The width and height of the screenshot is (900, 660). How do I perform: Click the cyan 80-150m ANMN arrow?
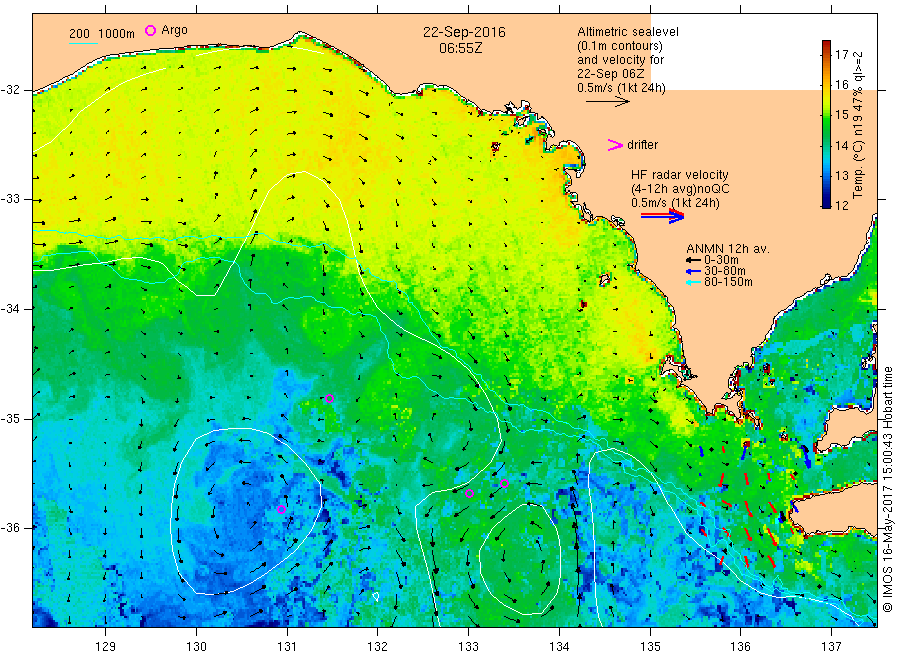pyautogui.click(x=693, y=282)
